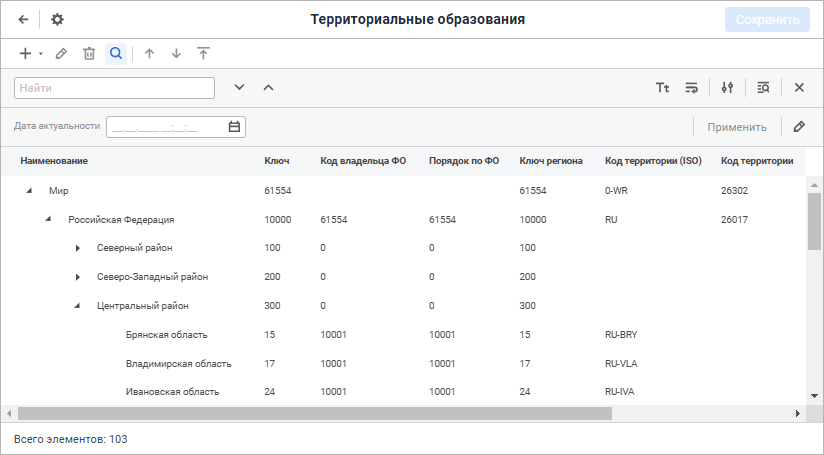Click into the Найти search field
This screenshot has height=455, width=824.
pyautogui.click(x=114, y=88)
